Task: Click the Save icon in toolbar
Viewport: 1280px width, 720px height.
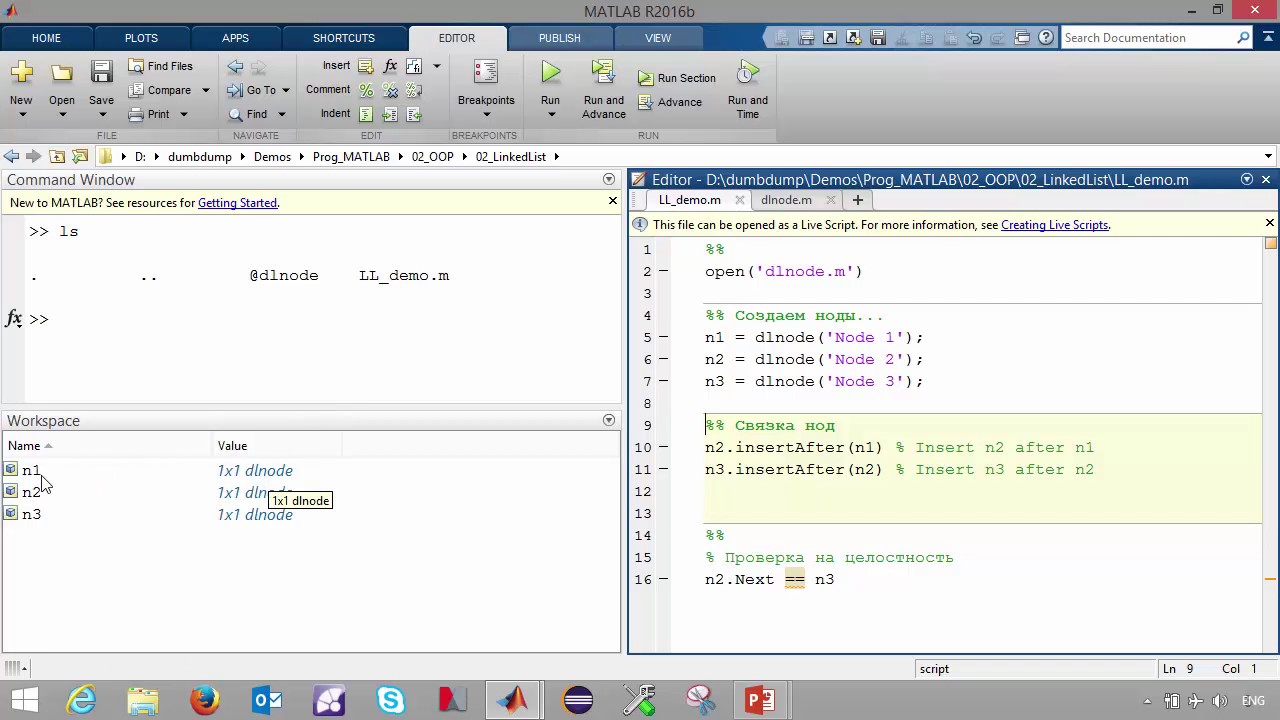Action: coord(101,73)
